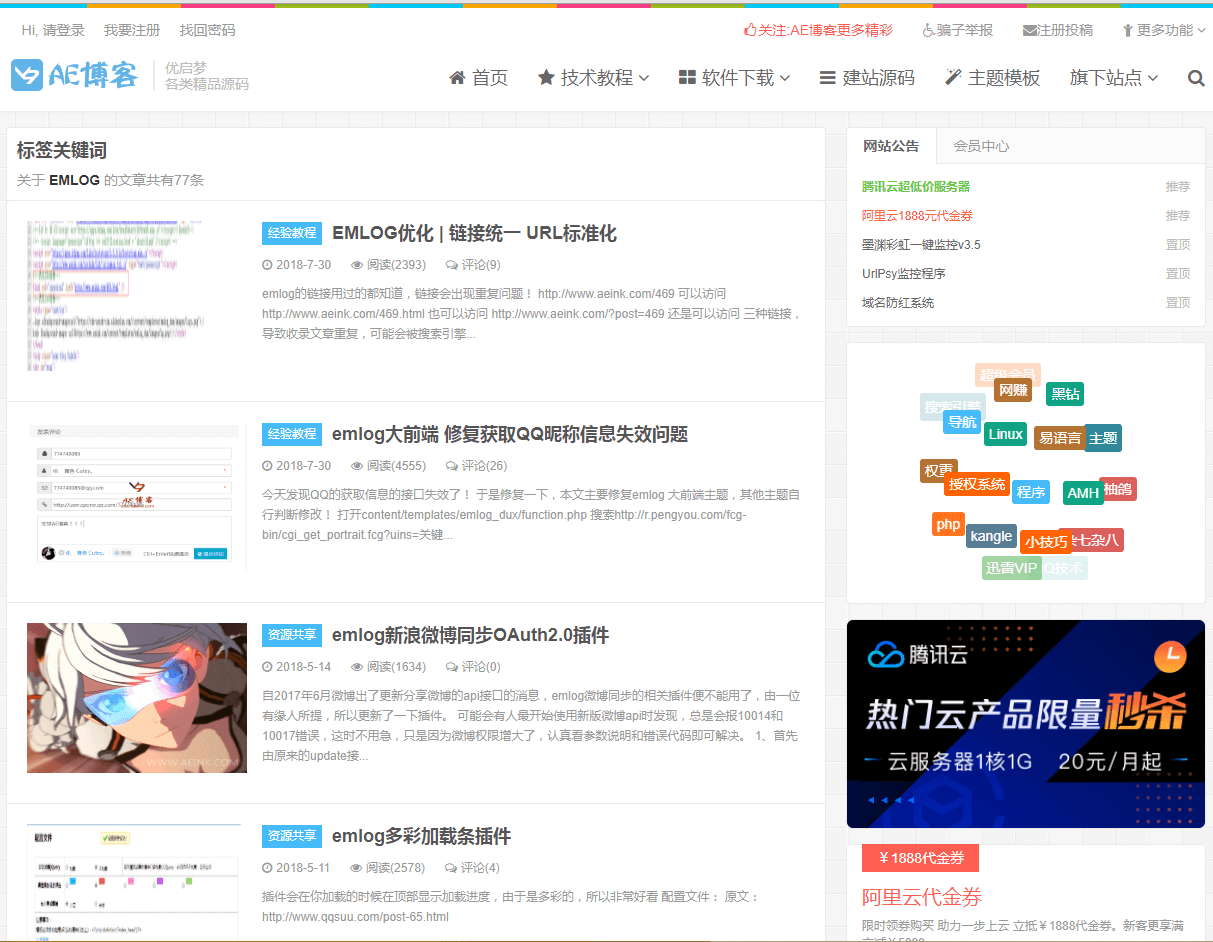
Task: Click the 腾讯云超低价服务器 link
Action: 917,186
